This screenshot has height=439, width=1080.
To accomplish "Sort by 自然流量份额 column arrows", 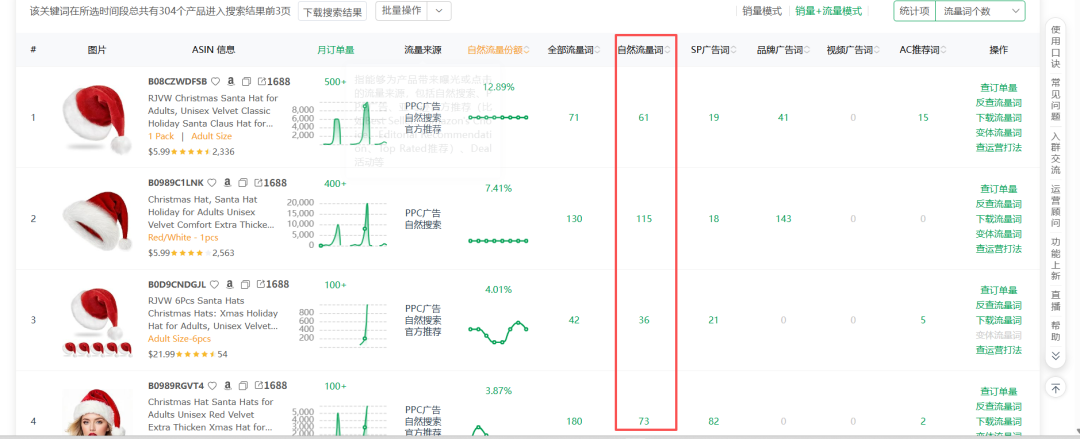I will pos(527,50).
